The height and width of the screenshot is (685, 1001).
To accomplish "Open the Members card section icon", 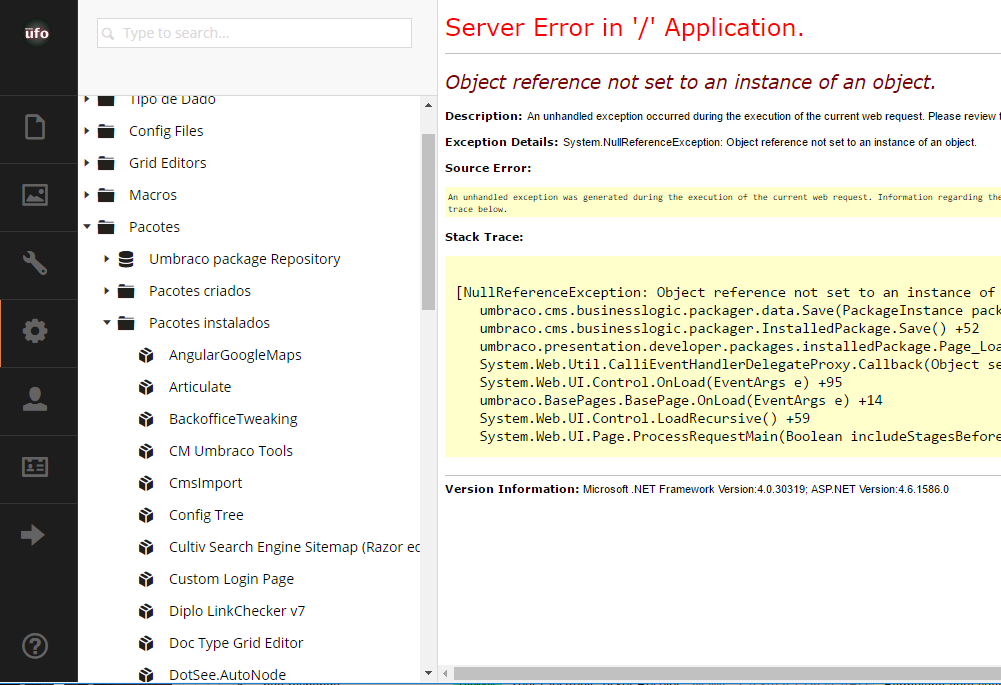I will coord(35,467).
